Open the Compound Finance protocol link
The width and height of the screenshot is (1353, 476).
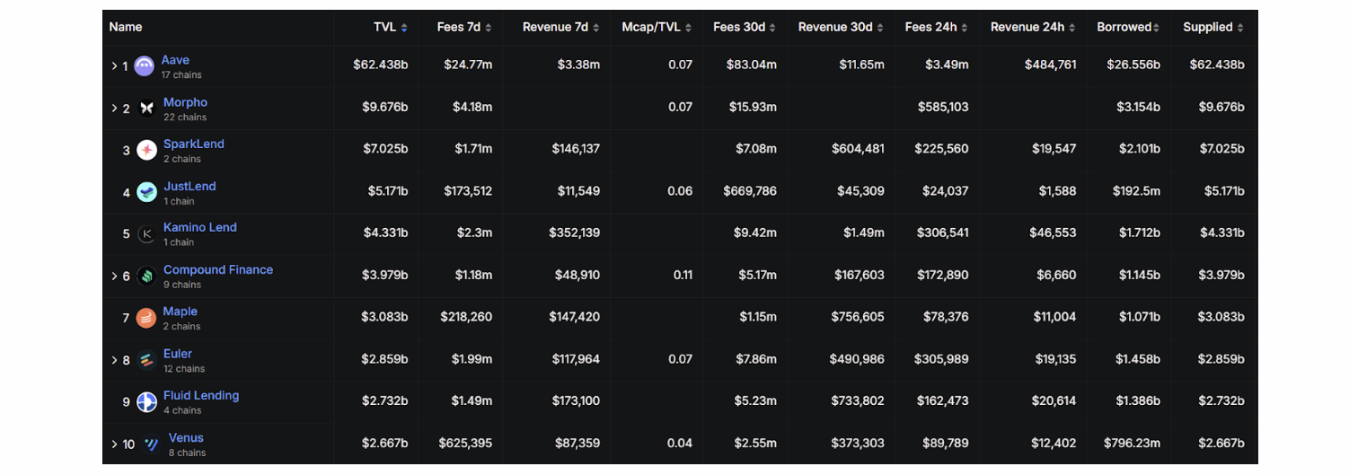tap(218, 270)
